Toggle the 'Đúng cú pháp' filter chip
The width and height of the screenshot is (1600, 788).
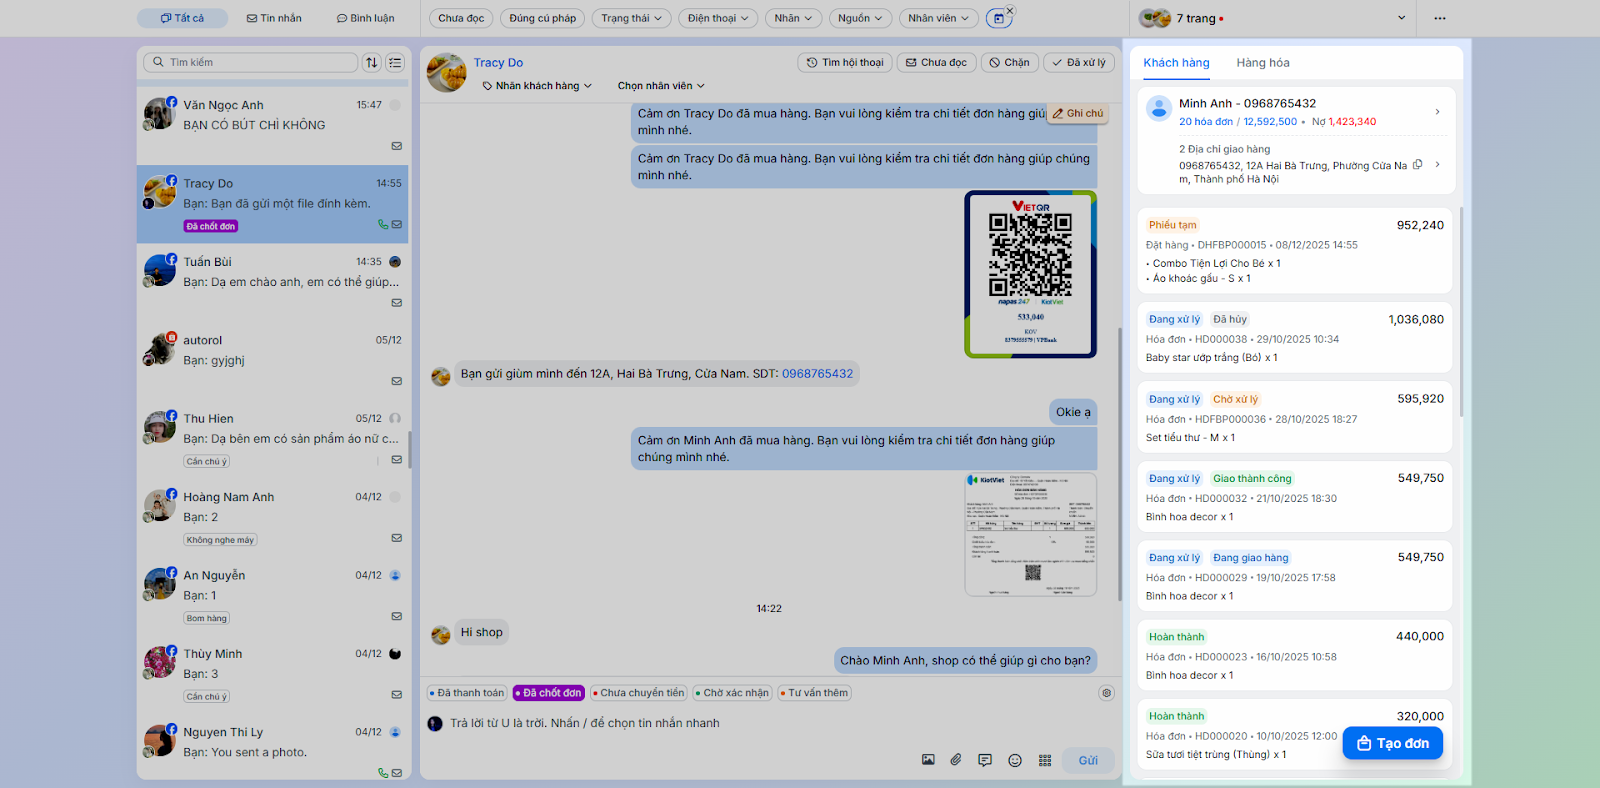pyautogui.click(x=542, y=18)
